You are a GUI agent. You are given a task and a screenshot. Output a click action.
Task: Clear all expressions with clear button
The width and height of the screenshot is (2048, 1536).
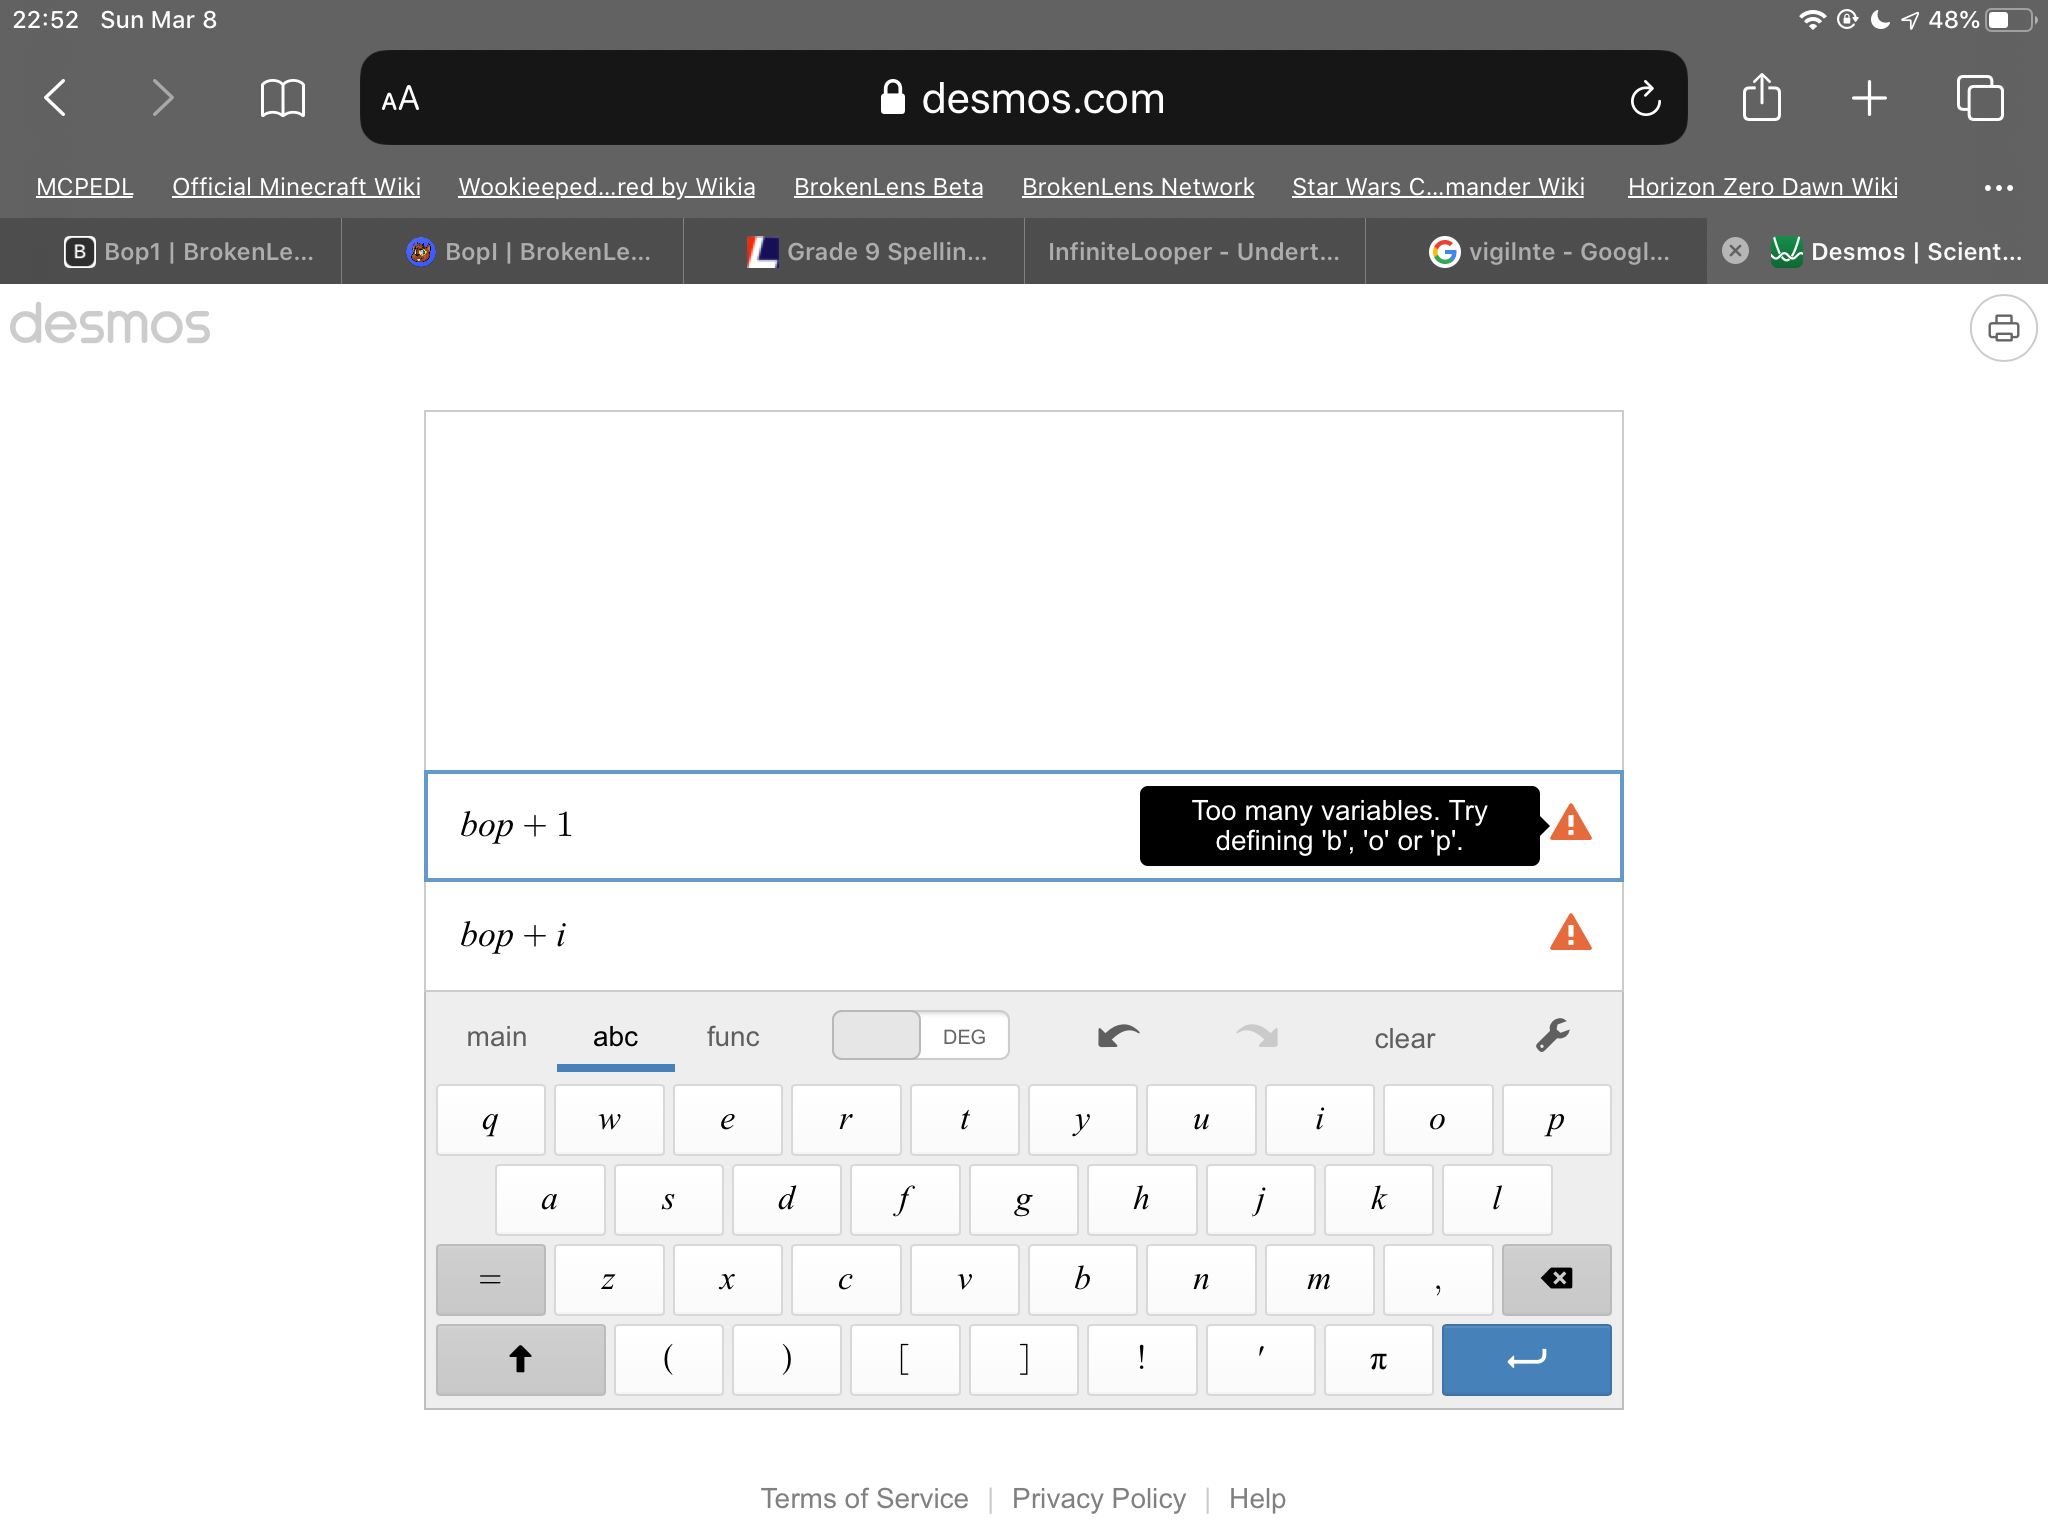[1404, 1038]
